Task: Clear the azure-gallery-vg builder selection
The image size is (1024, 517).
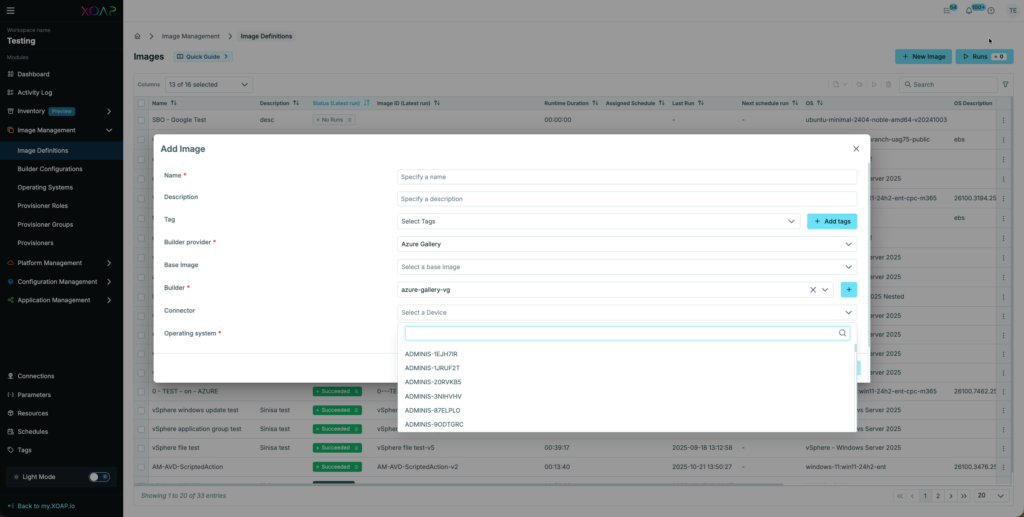Action: (813, 290)
